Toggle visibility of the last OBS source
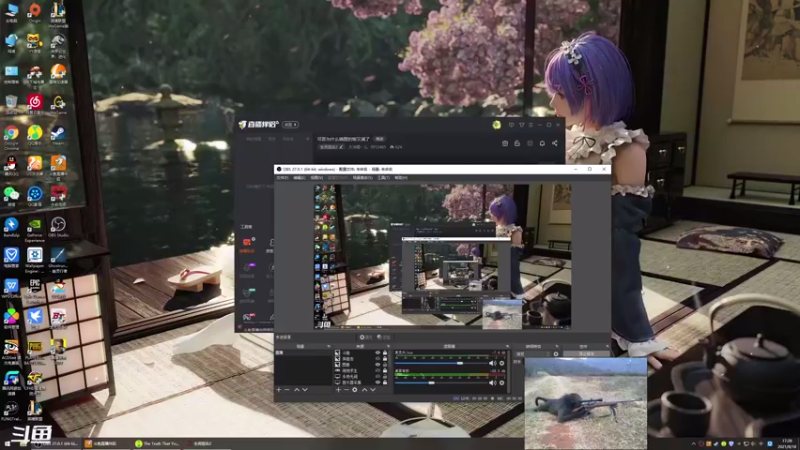800x450 pixels. tap(378, 383)
